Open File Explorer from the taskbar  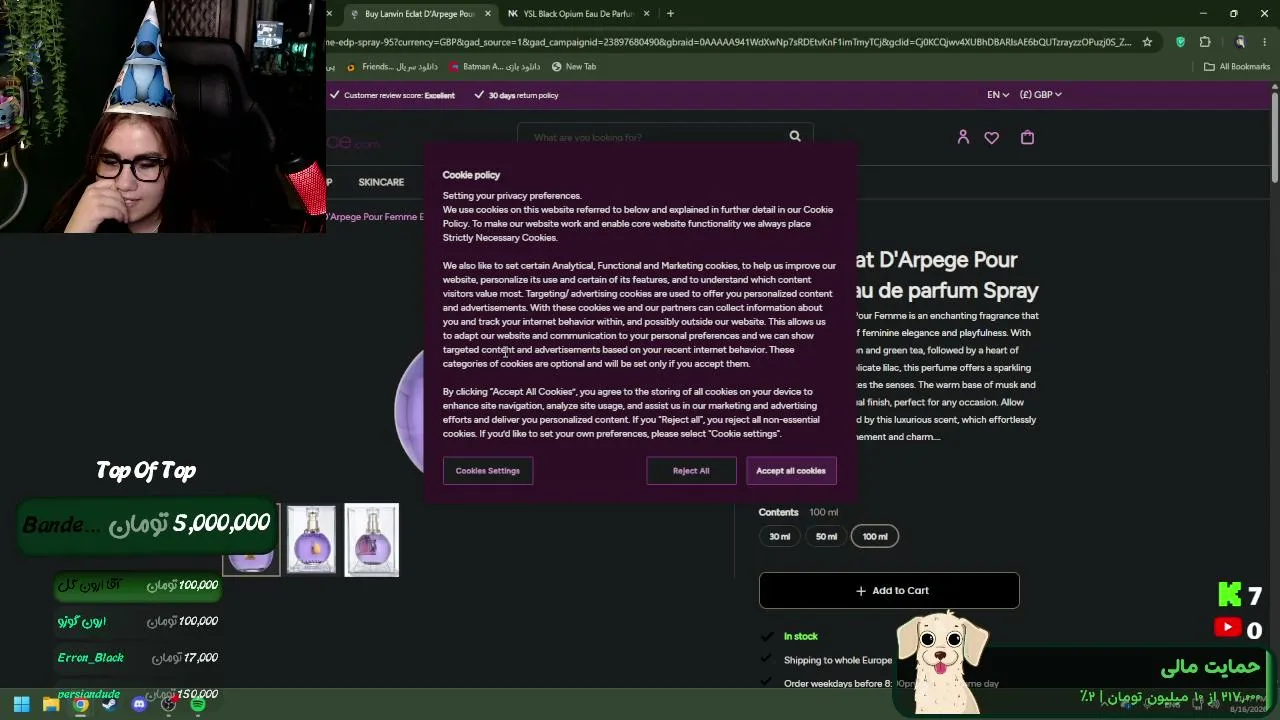tap(51, 705)
